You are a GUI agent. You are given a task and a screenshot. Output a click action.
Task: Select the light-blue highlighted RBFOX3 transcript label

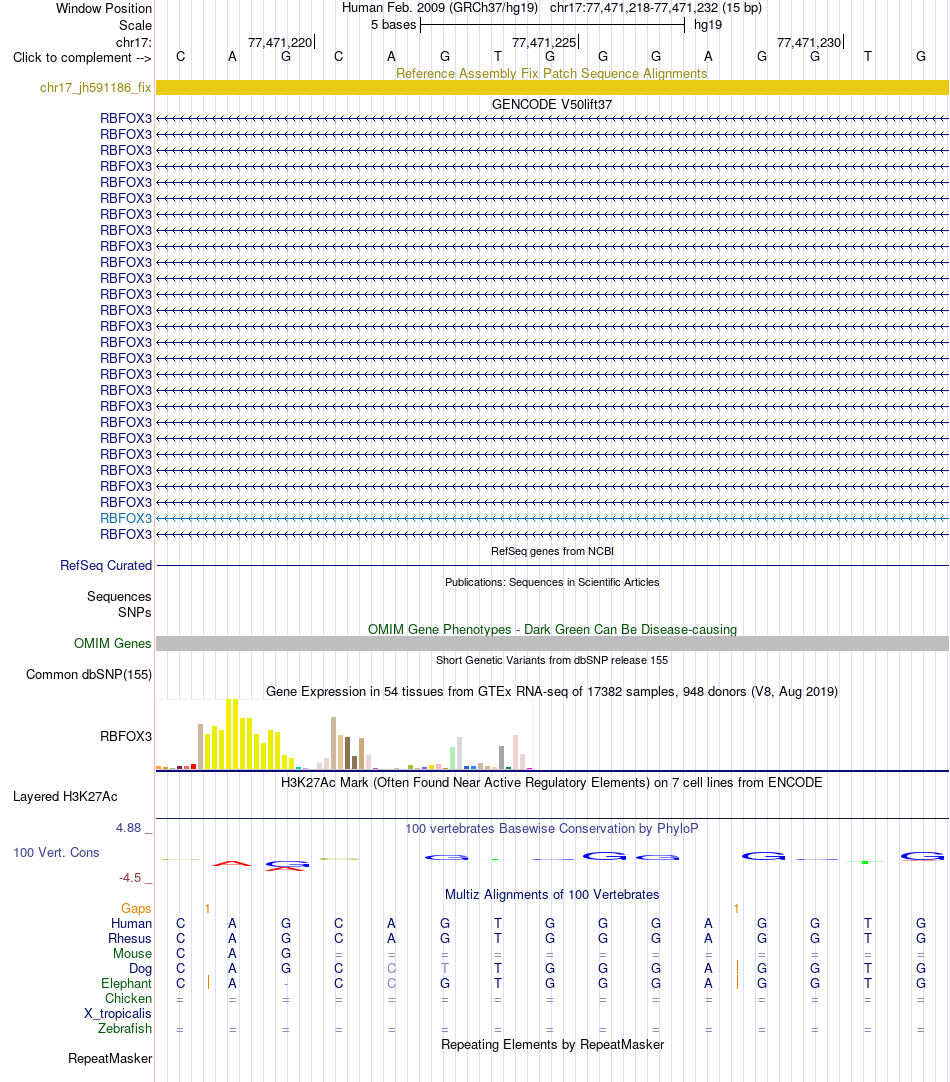pos(126,518)
